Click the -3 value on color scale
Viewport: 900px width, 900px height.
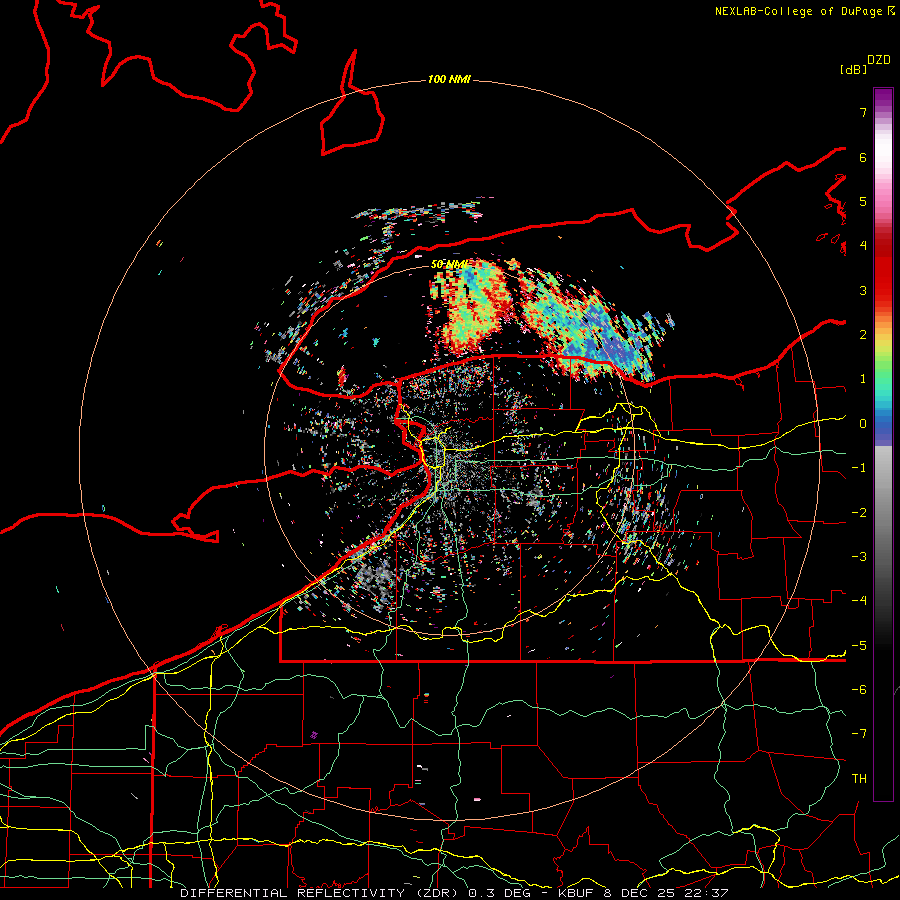pyautogui.click(x=859, y=557)
